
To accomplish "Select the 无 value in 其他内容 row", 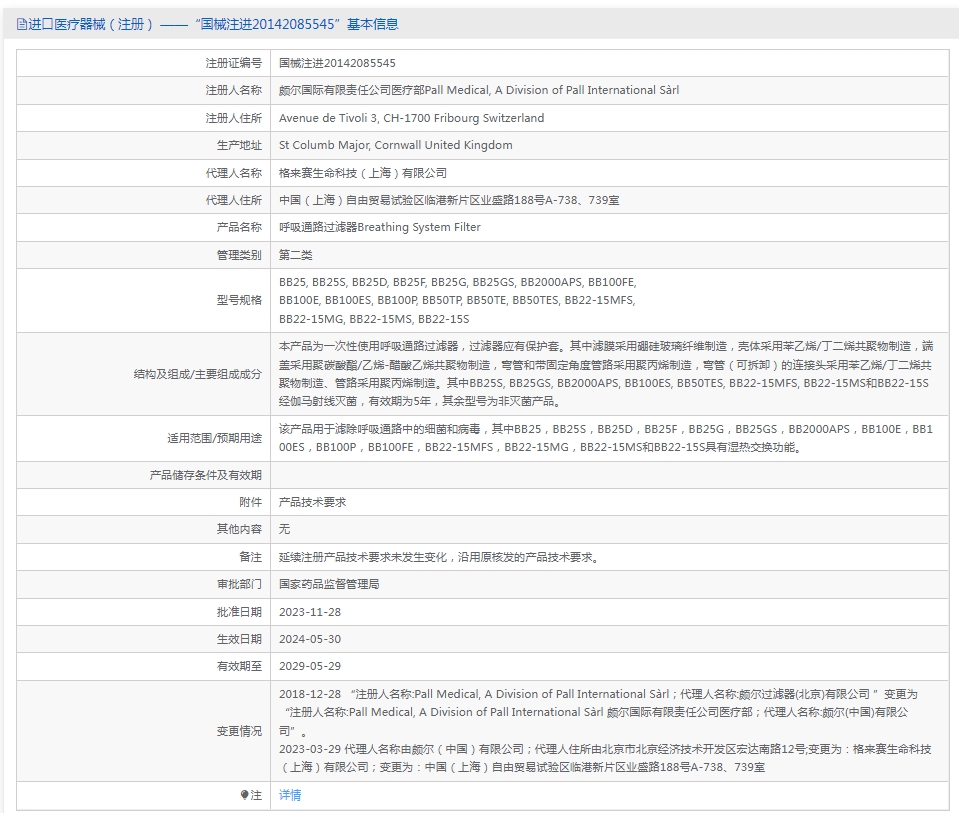I will click(284, 529).
